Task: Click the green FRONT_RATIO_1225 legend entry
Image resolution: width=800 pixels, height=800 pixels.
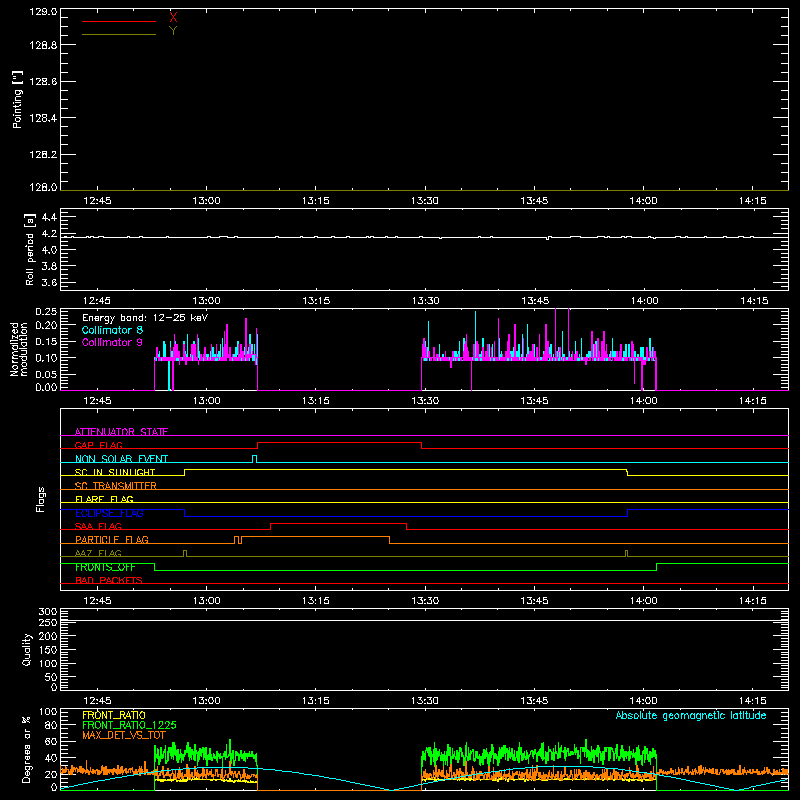Action: (129, 725)
